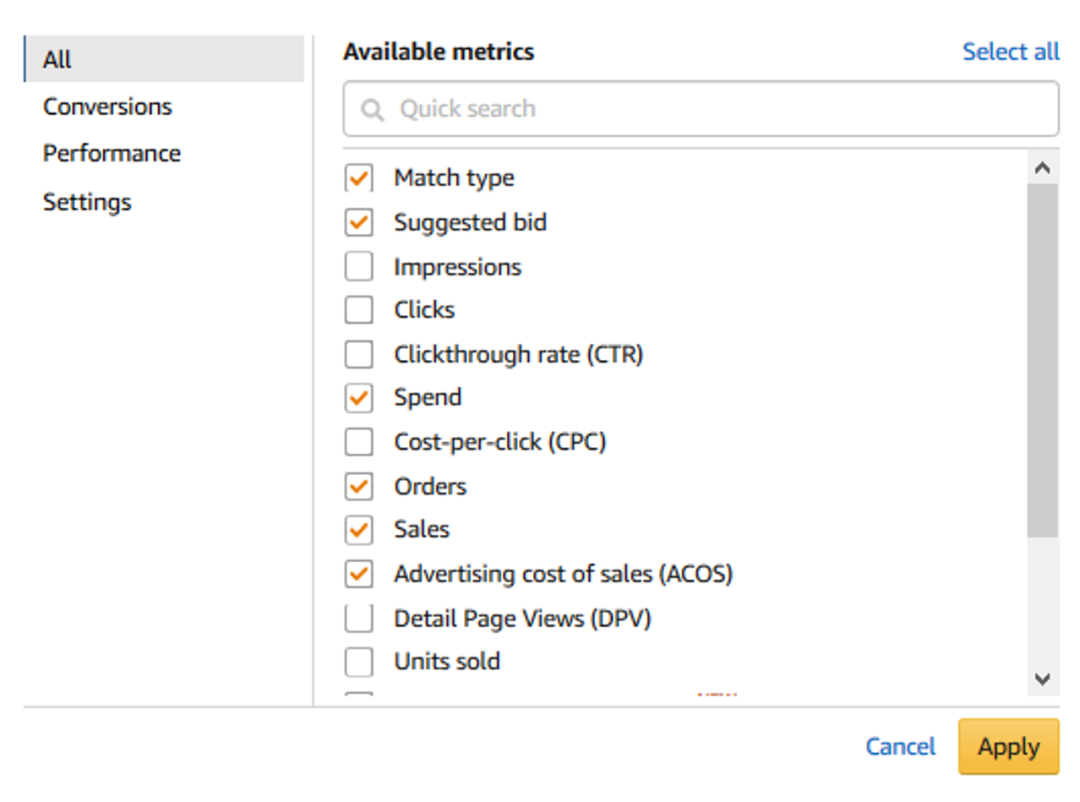Check the Cost-per-click (CPC) box
The image size is (1080, 802).
click(x=358, y=442)
